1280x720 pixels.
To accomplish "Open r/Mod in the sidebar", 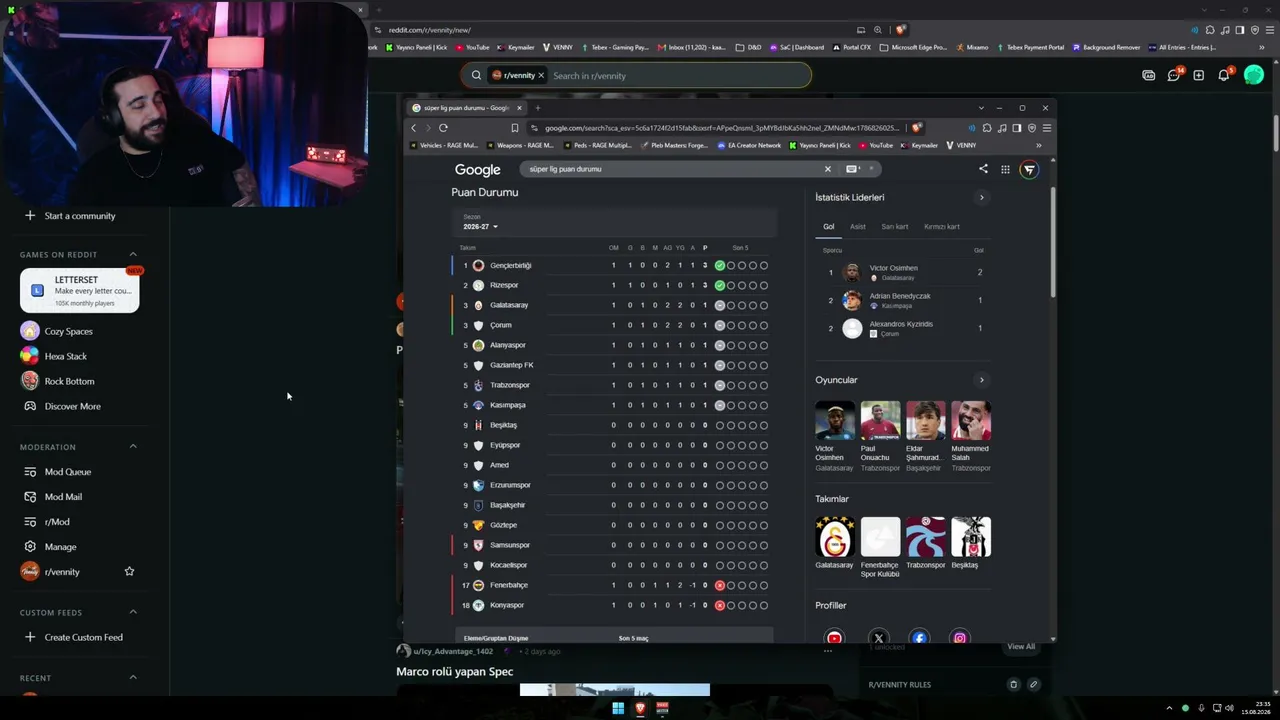I will coord(57,522).
